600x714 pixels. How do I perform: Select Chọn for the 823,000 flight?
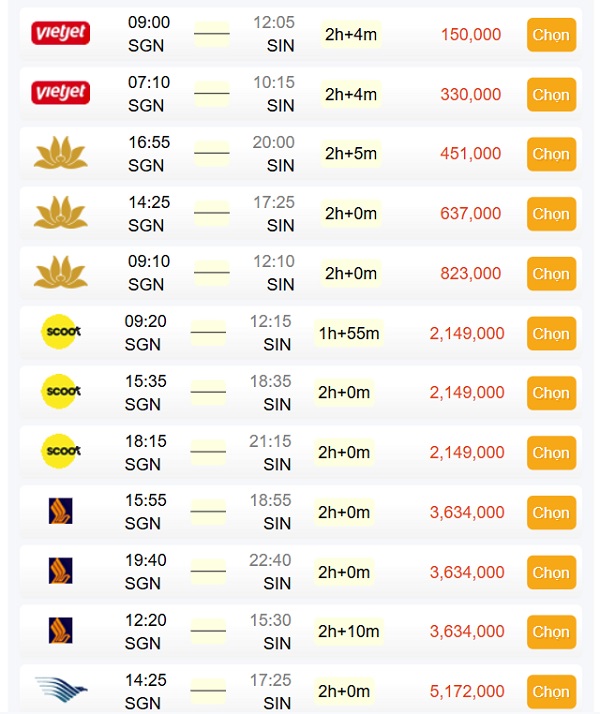pyautogui.click(x=551, y=274)
